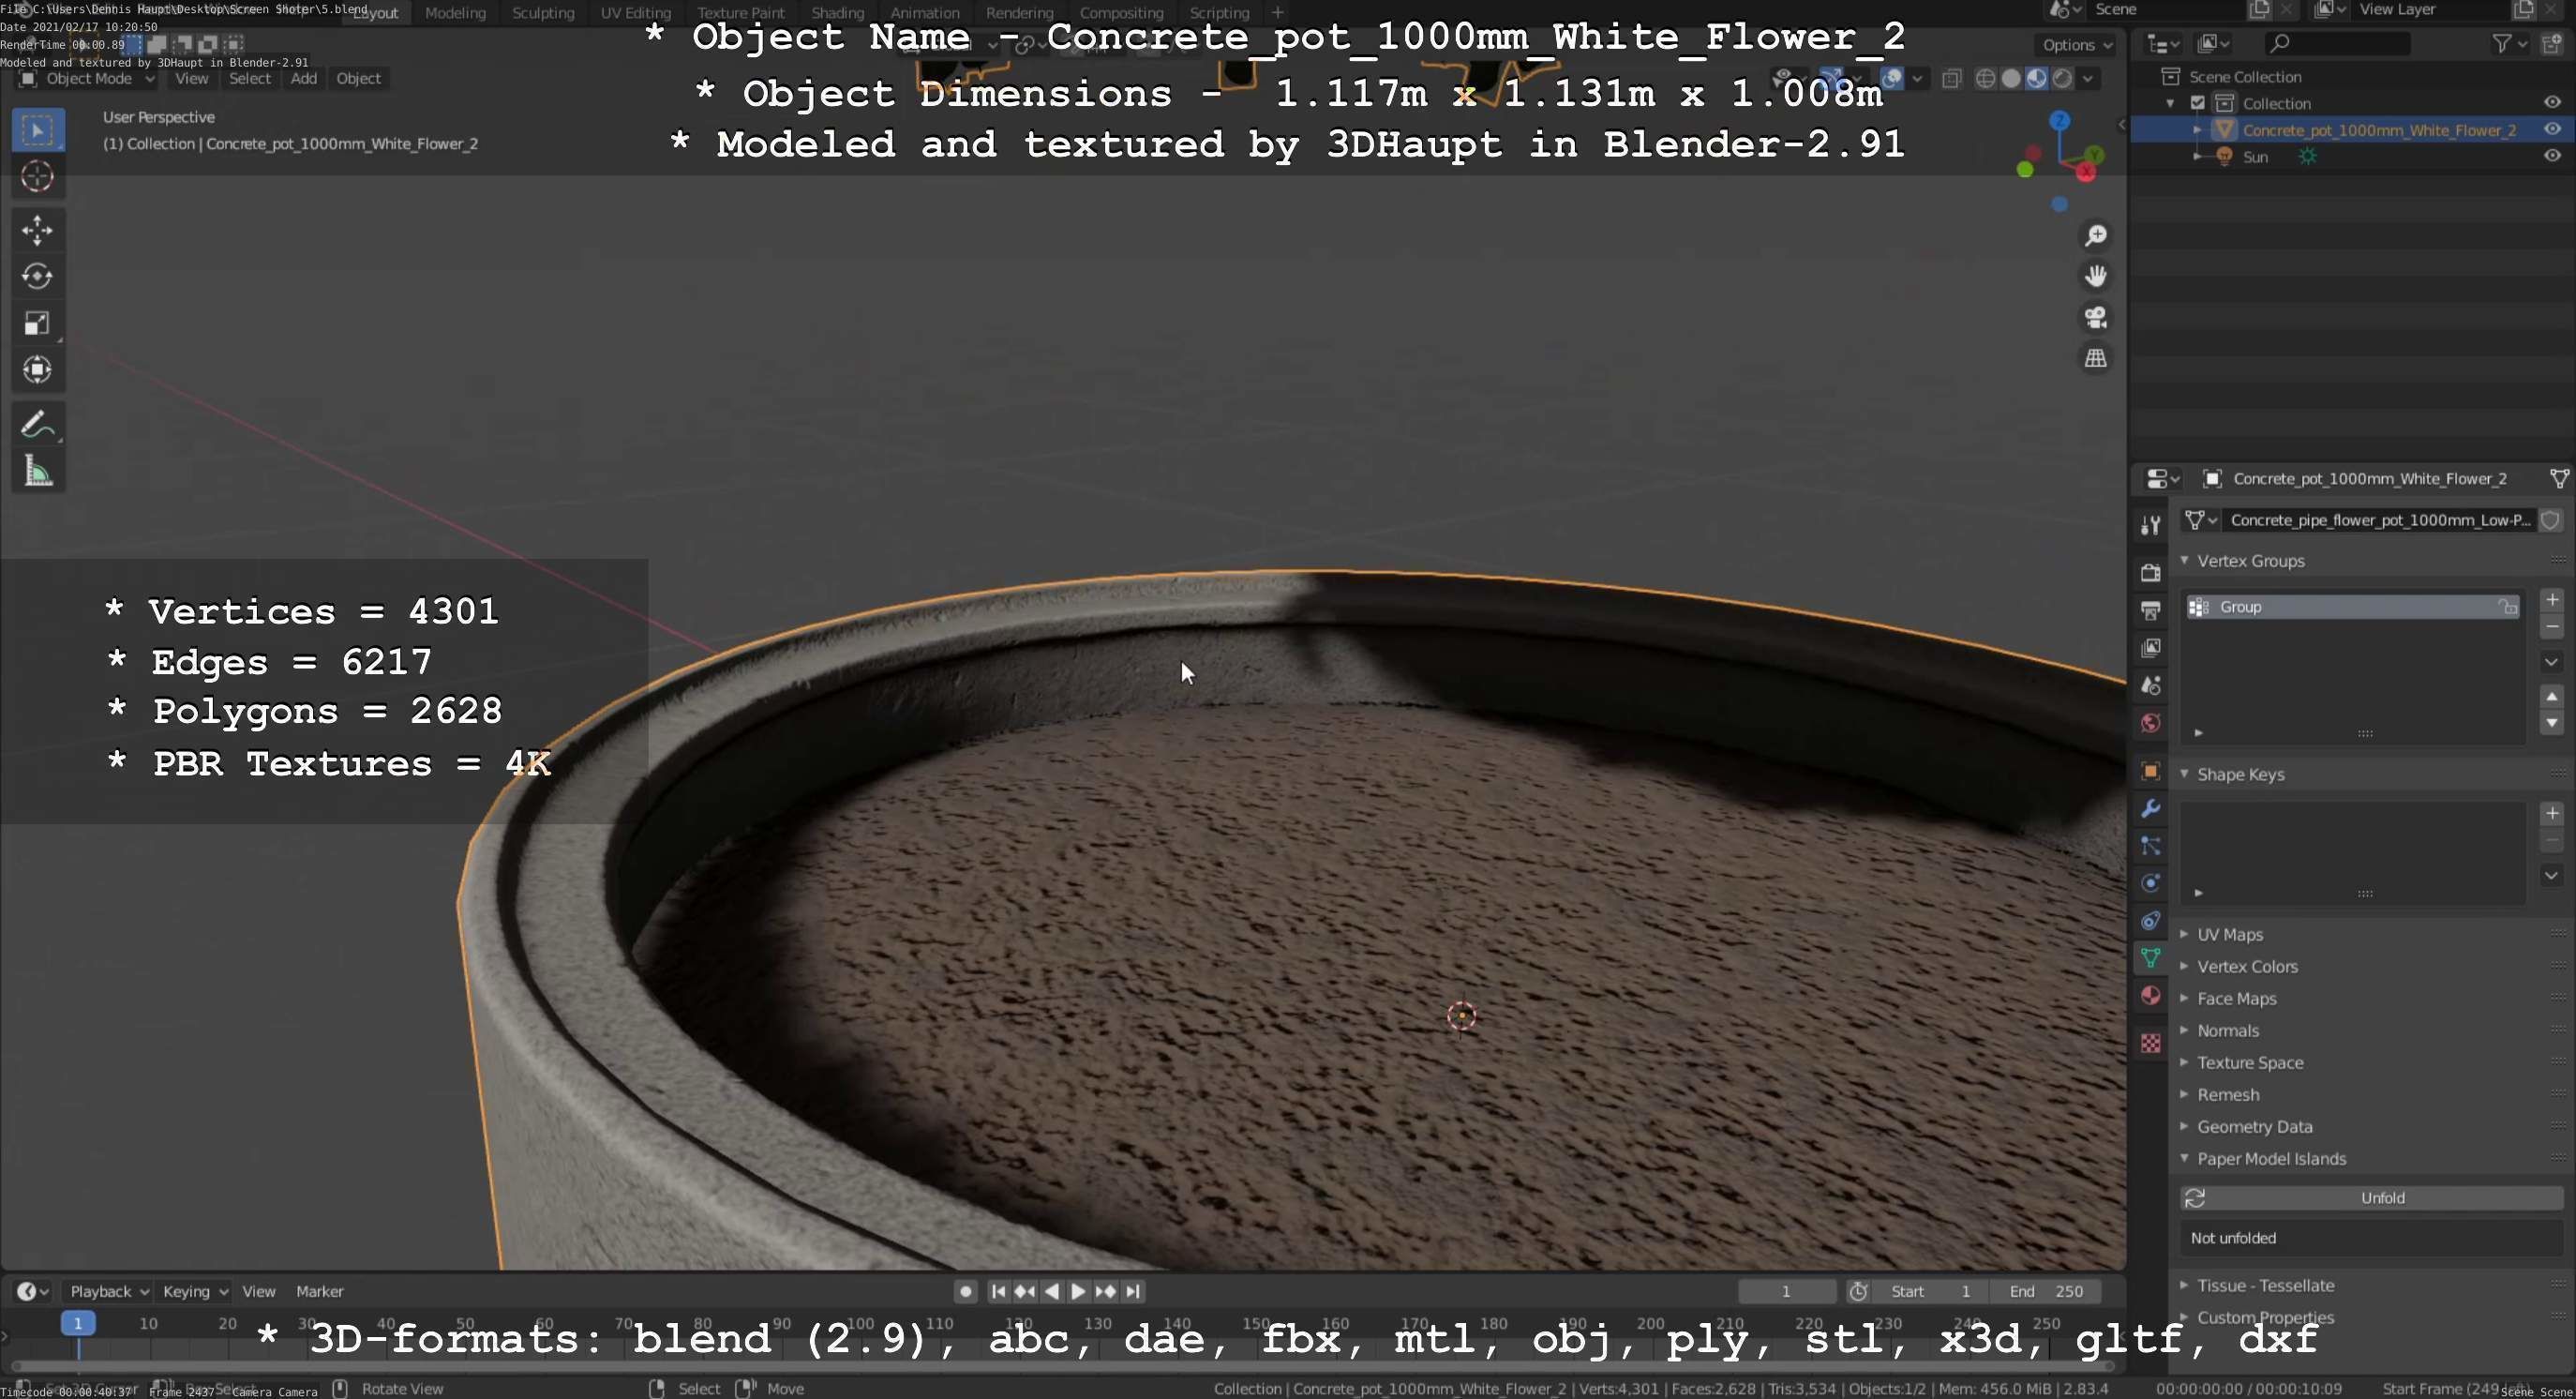Viewport: 2576px width, 1399px height.
Task: Select the Move tool in toolbar
Action: click(37, 230)
